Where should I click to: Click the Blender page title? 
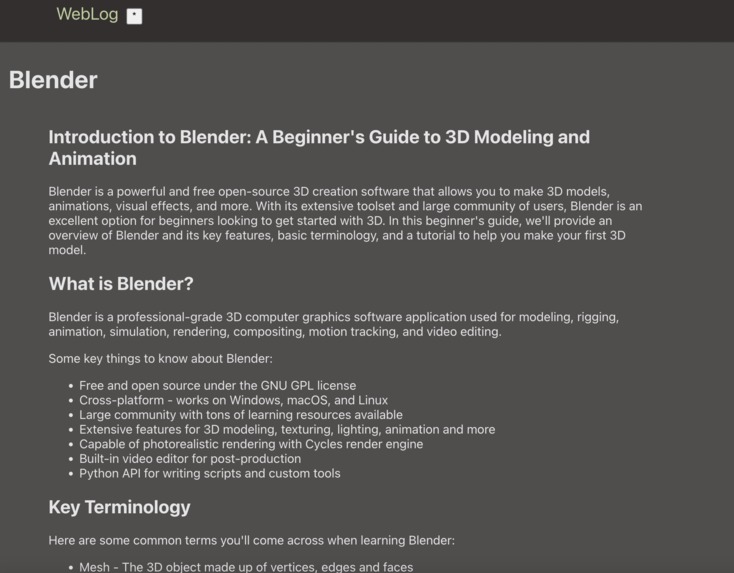[x=53, y=80]
